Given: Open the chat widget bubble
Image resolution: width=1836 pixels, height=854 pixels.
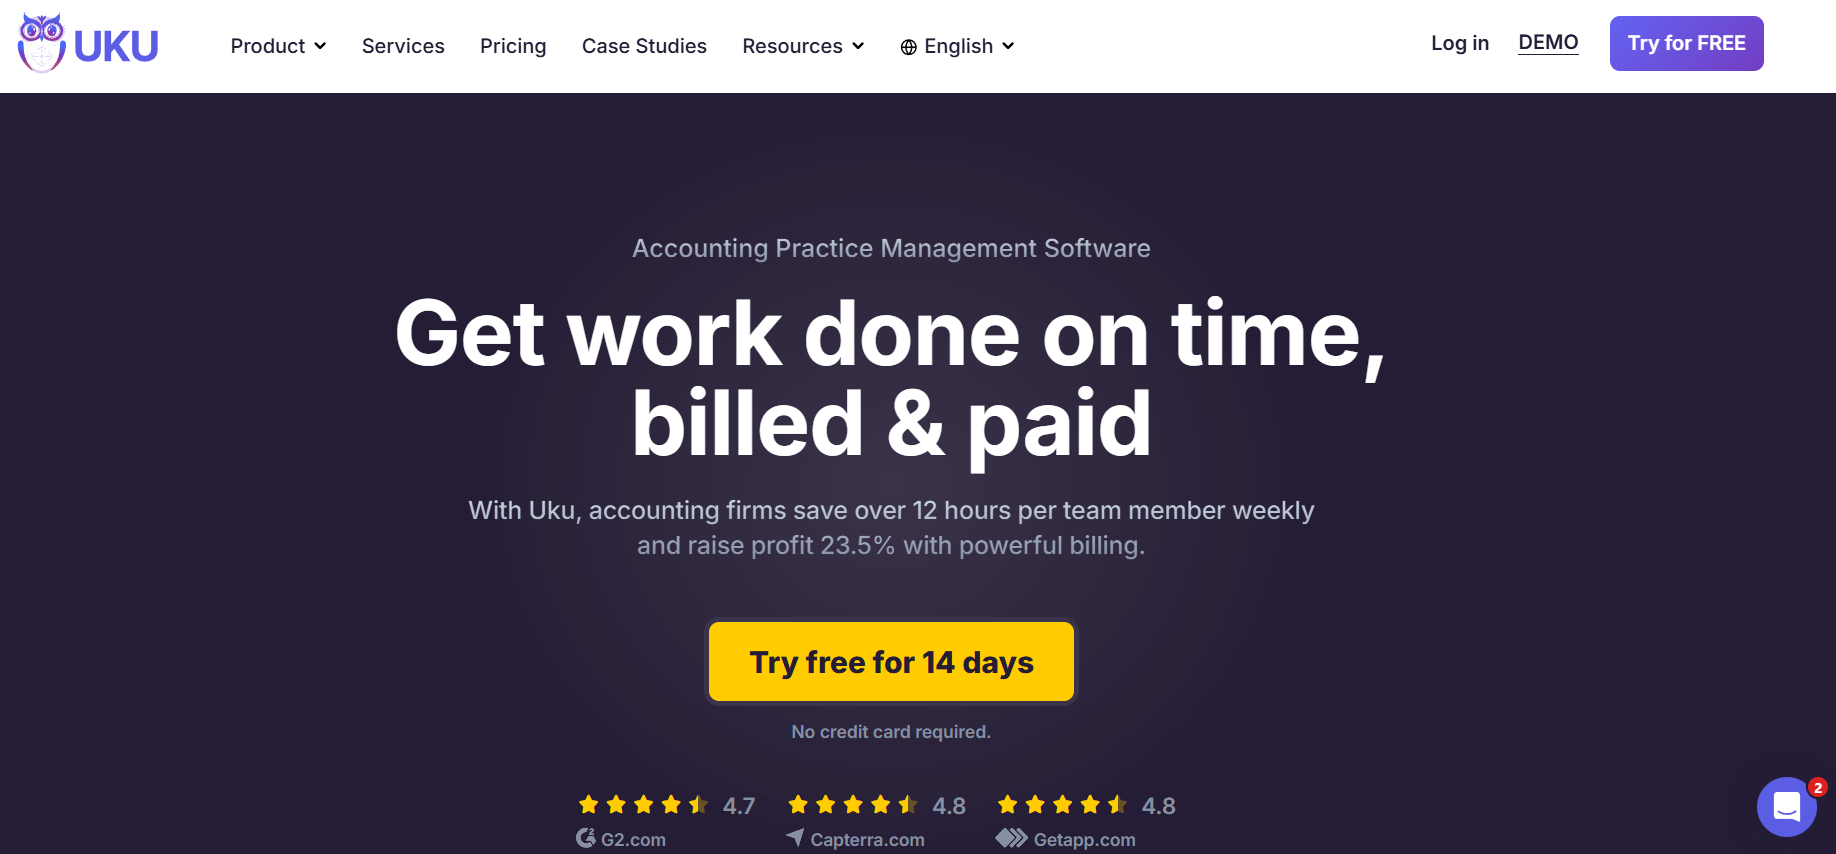Looking at the screenshot, I should pos(1786,806).
